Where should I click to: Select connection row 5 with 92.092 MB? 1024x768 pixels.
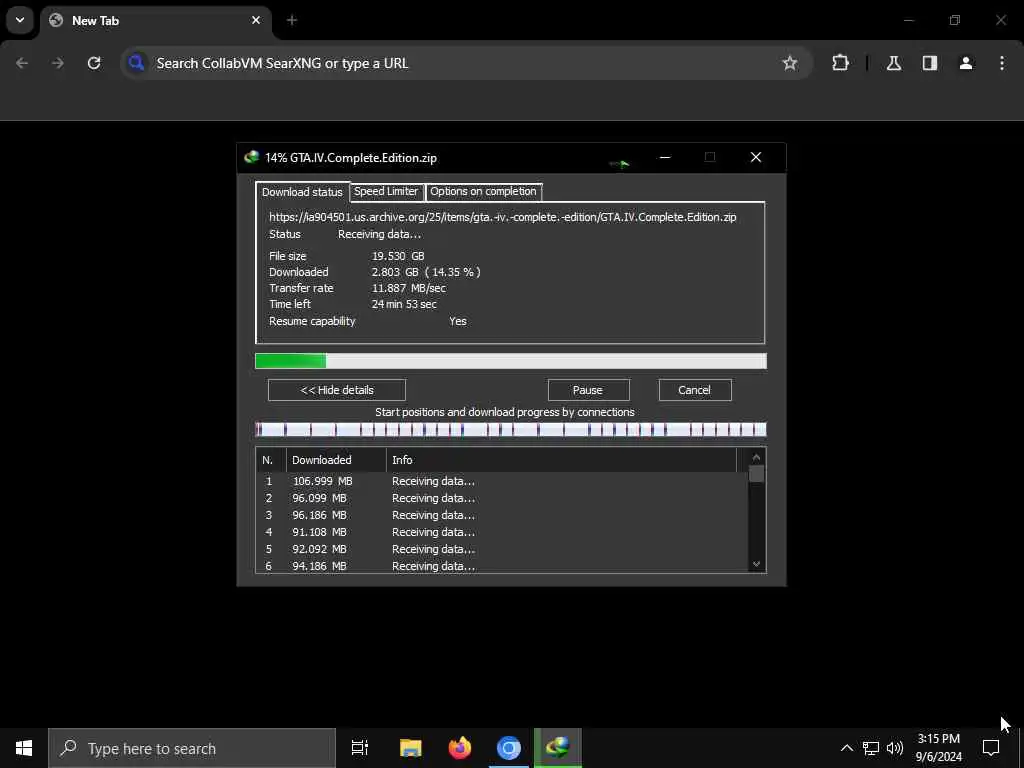pos(502,549)
